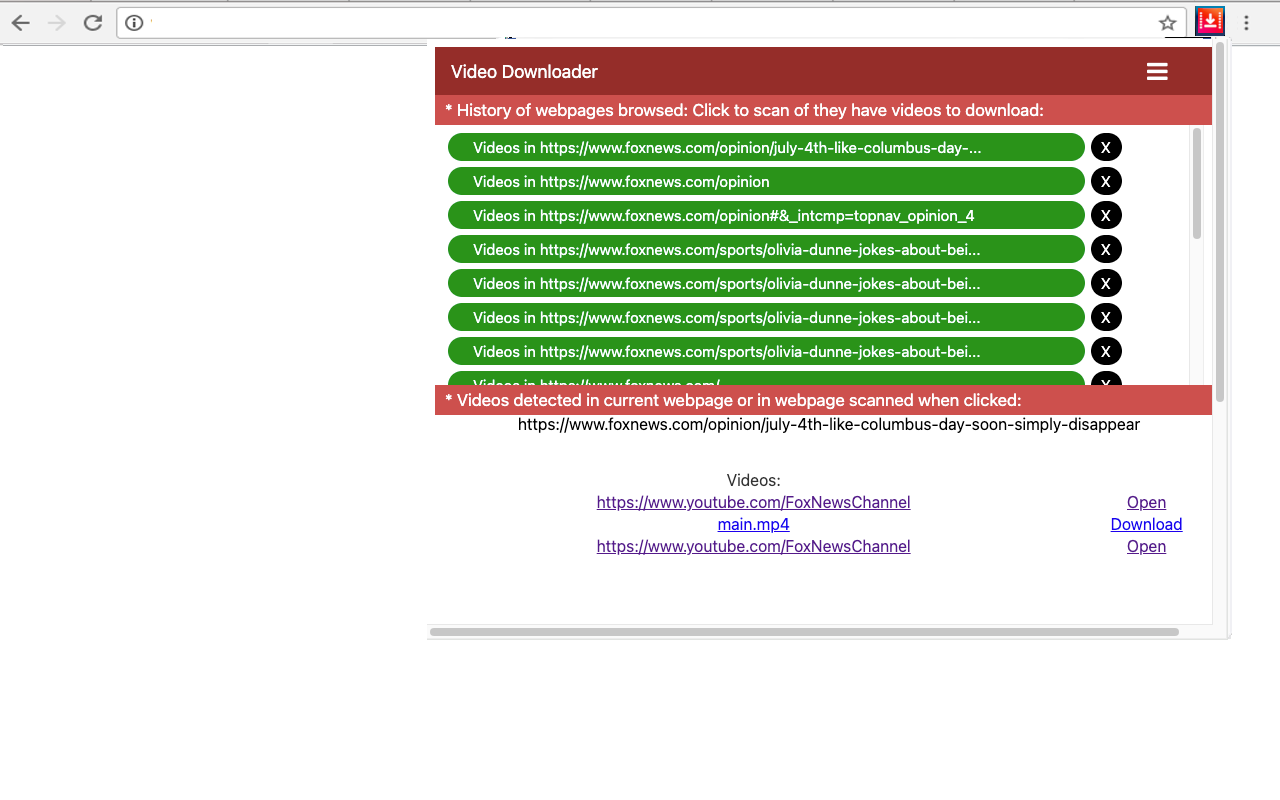Click the history list vertical scrollbar
Viewport: 1280px width, 800px height.
pyautogui.click(x=1197, y=183)
